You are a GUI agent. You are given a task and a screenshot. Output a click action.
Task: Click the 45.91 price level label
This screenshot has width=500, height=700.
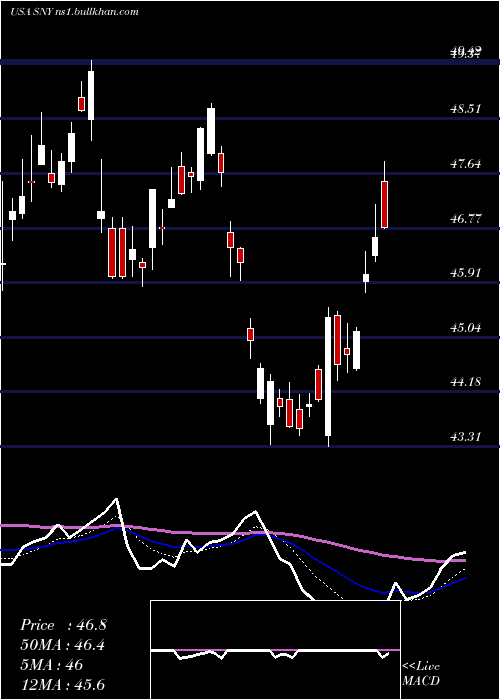(466, 273)
